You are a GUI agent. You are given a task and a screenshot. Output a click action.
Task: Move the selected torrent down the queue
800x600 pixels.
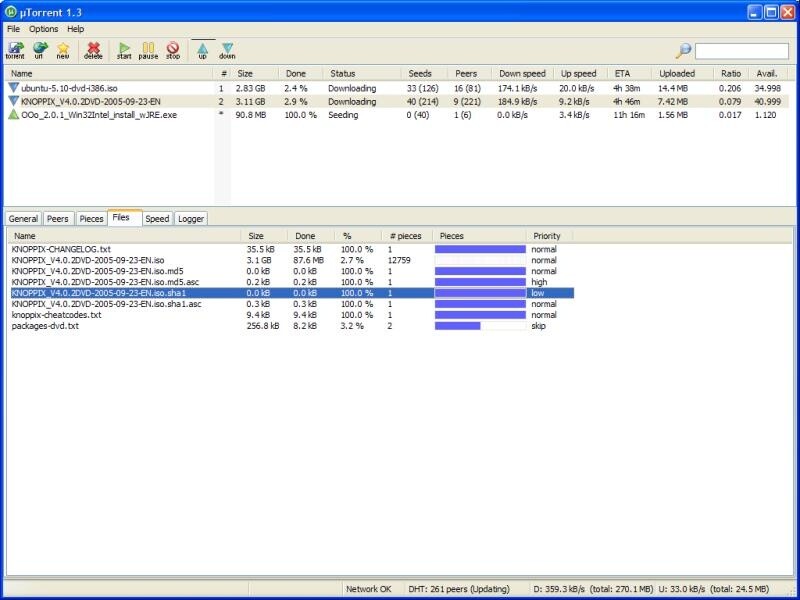(230, 49)
